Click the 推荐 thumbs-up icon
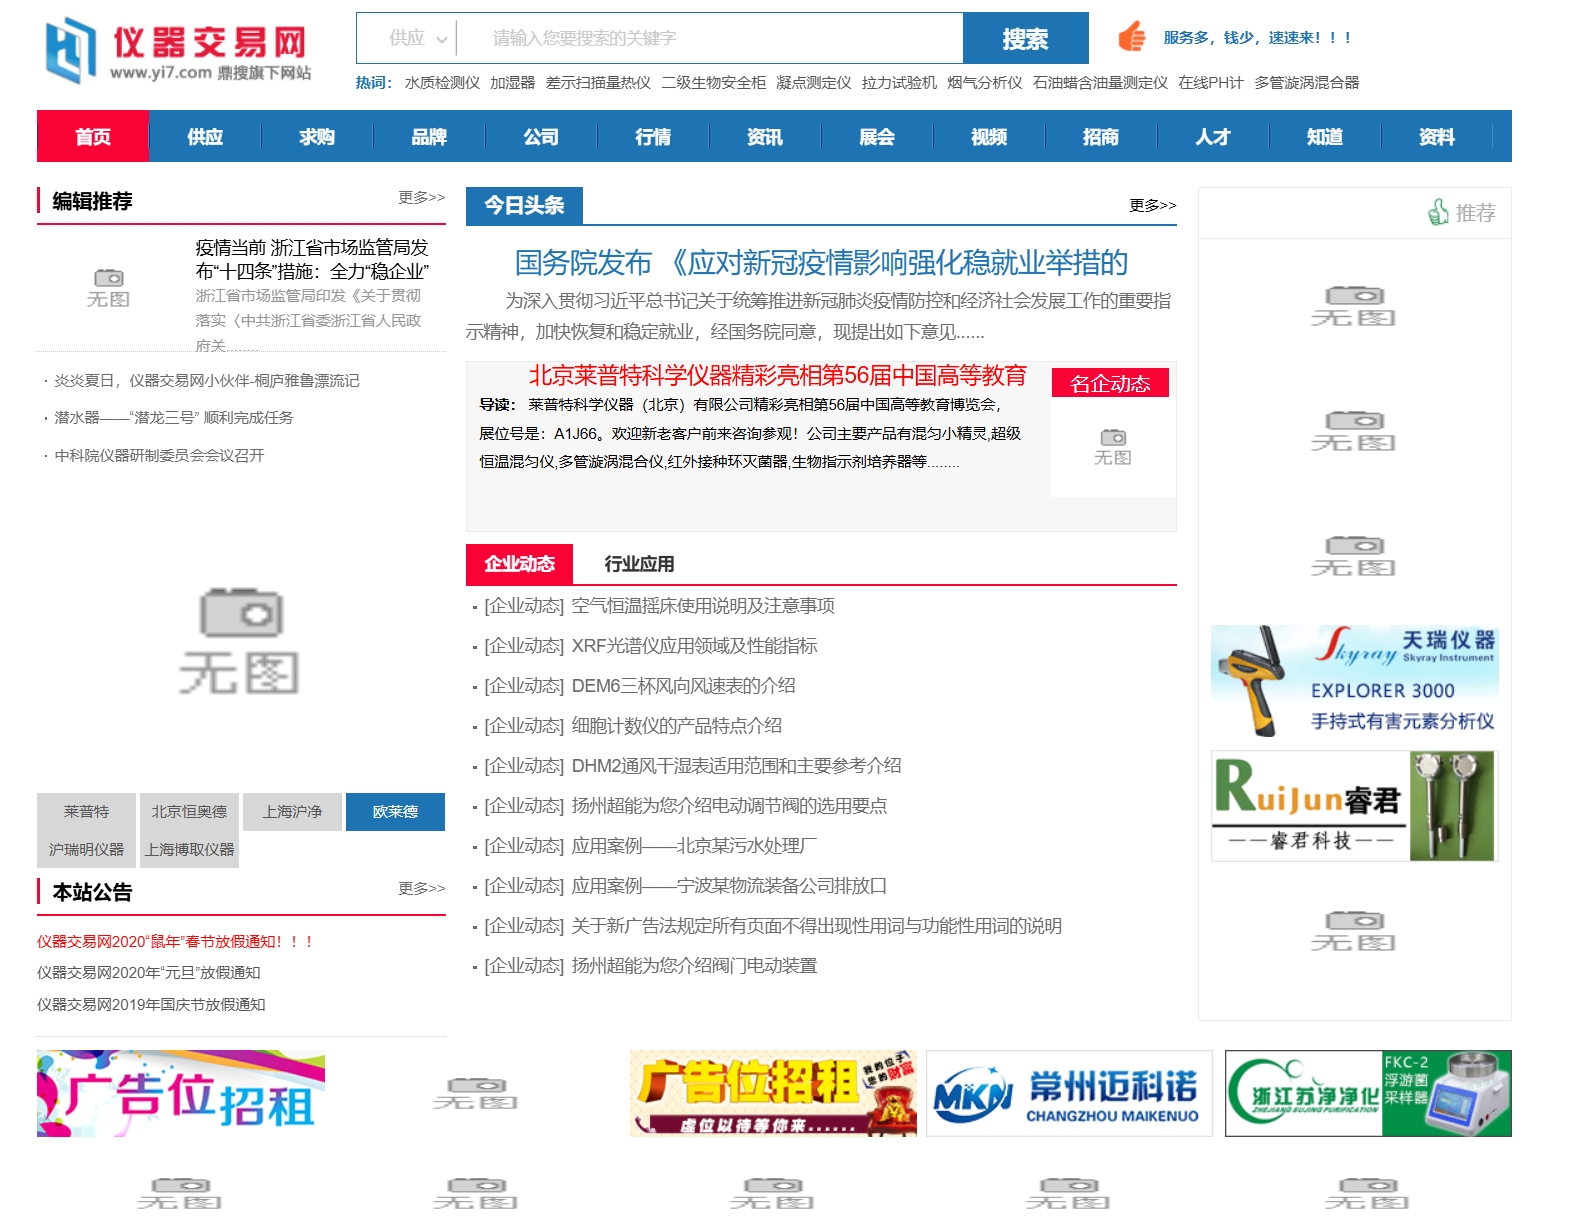Viewport: 1572px width, 1229px height. point(1438,212)
